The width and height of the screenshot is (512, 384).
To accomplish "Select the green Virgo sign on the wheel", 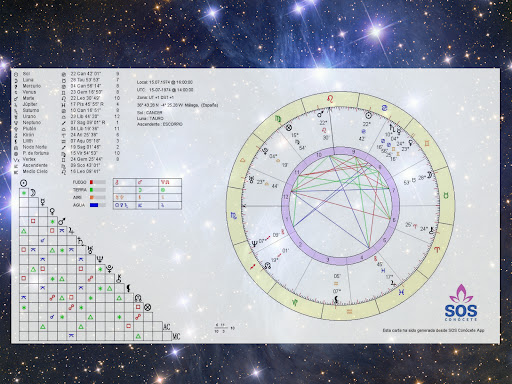I will (278, 118).
